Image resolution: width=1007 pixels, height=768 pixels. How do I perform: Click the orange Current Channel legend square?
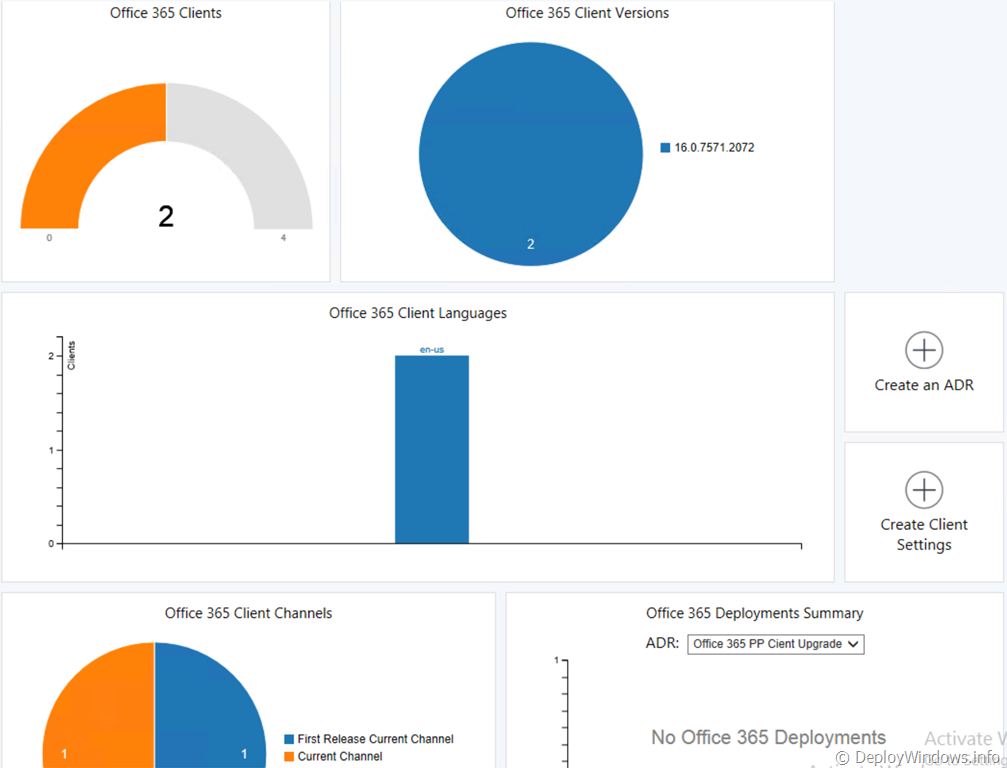click(289, 757)
